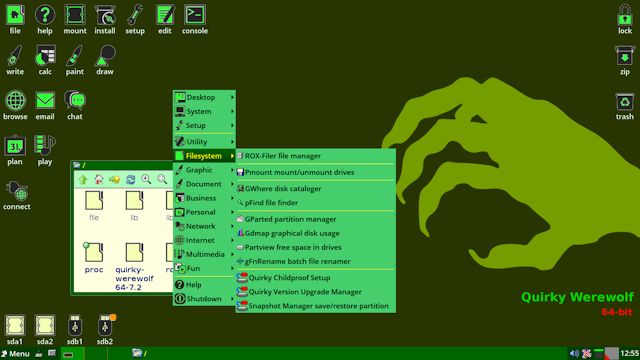Open Snapshot Manager save/restore partition

click(x=315, y=306)
